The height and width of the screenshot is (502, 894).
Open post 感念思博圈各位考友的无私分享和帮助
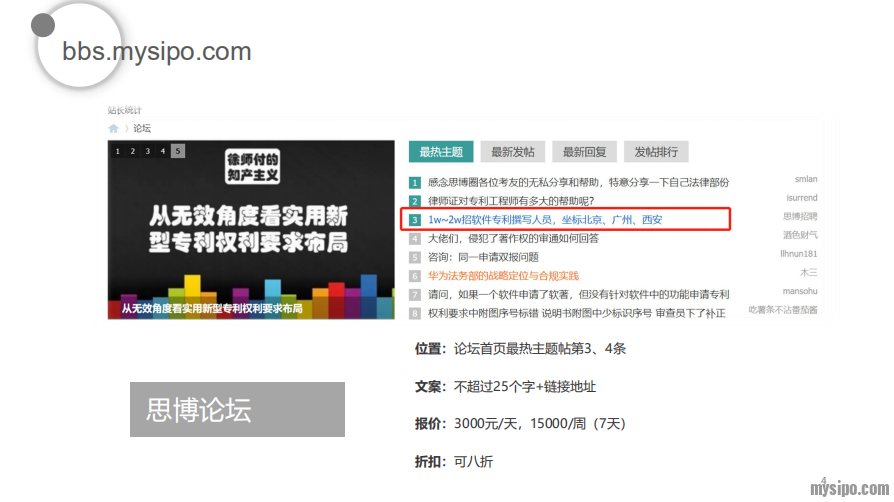[x=578, y=183]
